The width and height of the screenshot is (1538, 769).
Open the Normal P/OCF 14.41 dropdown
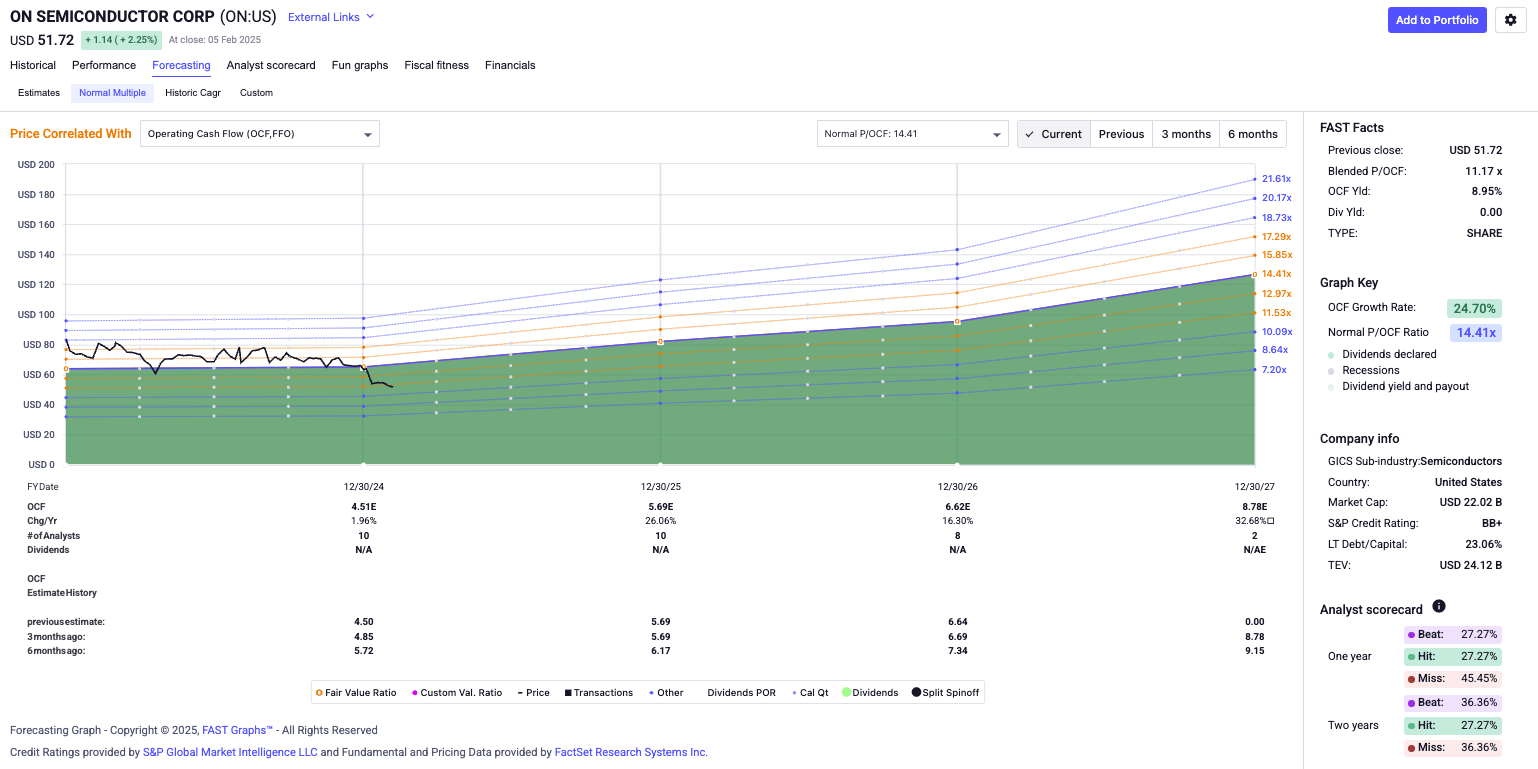pos(912,134)
